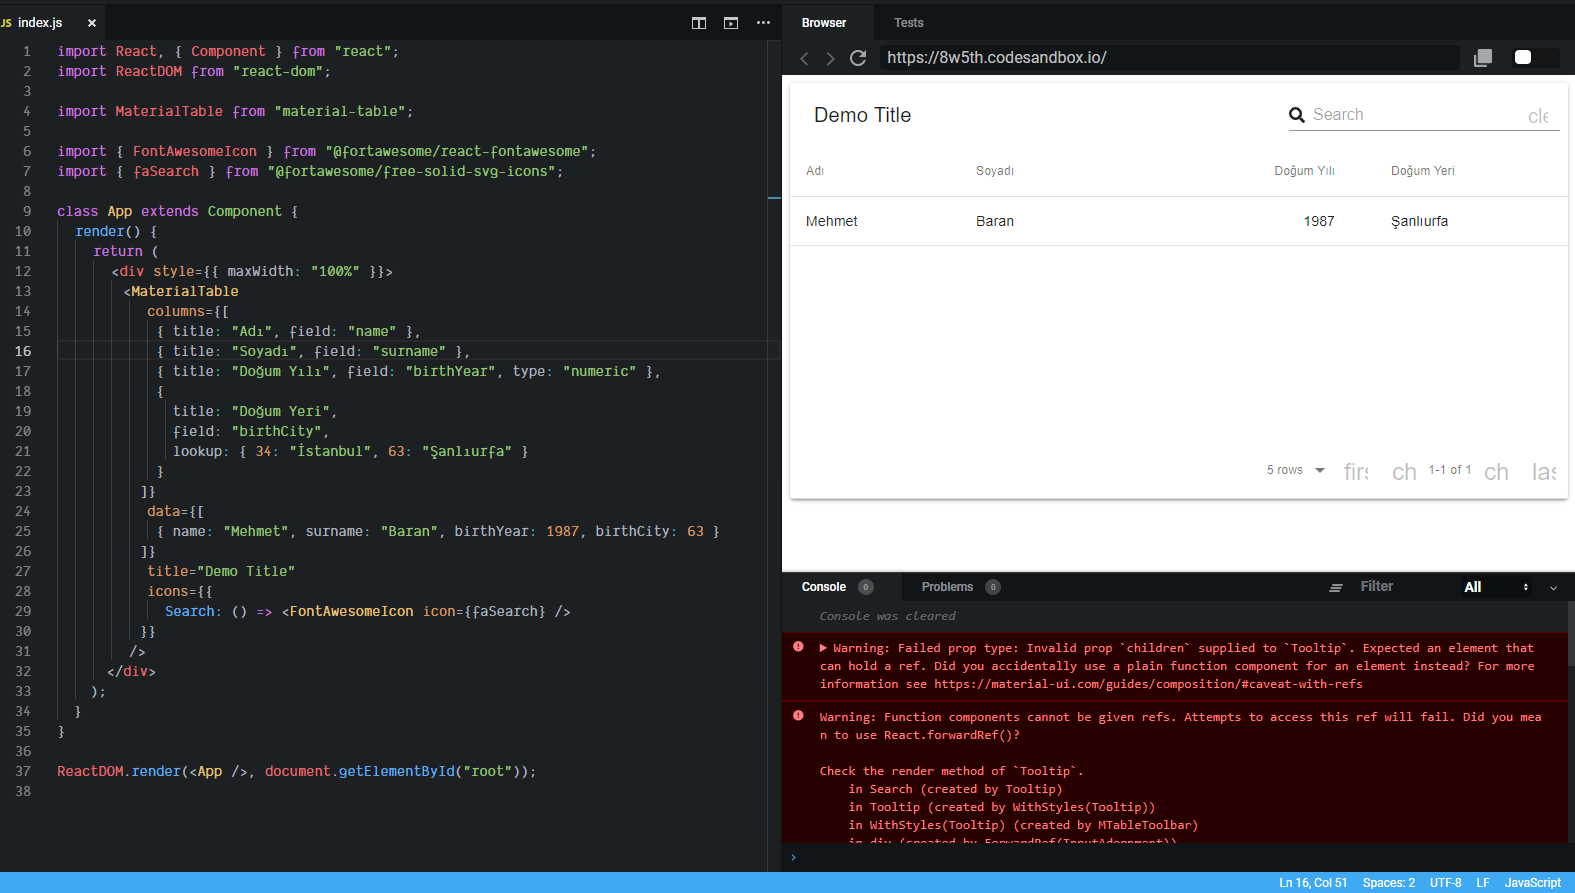The image size is (1575, 893).
Task: Sort by the Soyadı column header
Action: [x=995, y=171]
